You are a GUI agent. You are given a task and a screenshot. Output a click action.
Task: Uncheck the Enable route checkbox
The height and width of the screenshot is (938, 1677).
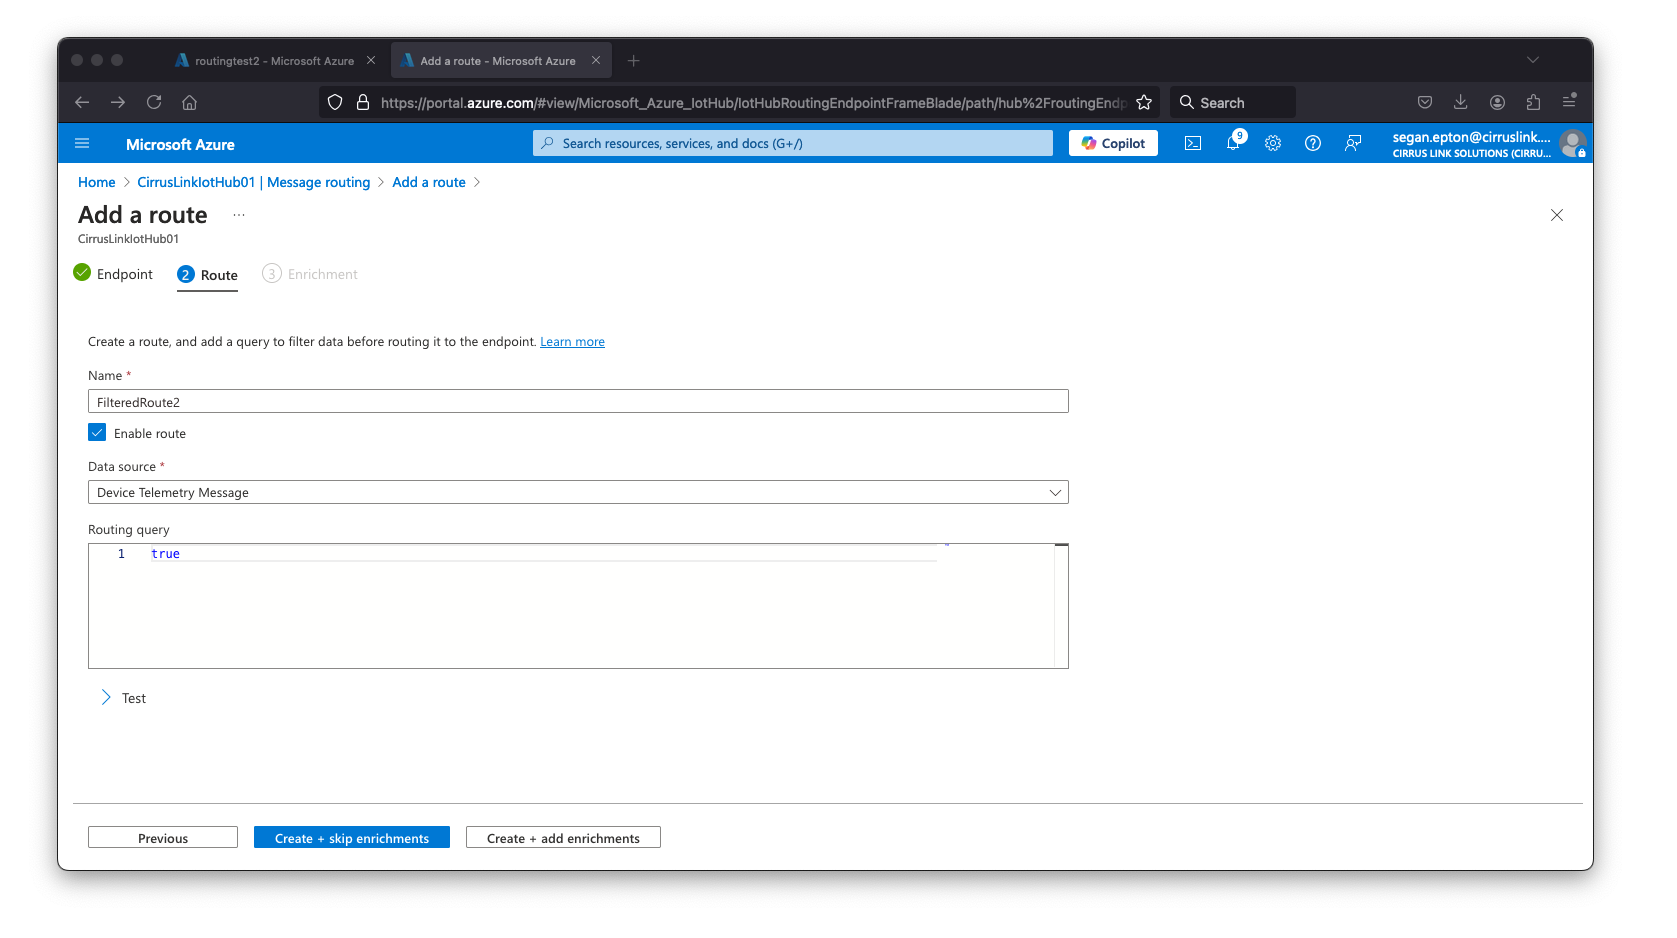coord(97,433)
